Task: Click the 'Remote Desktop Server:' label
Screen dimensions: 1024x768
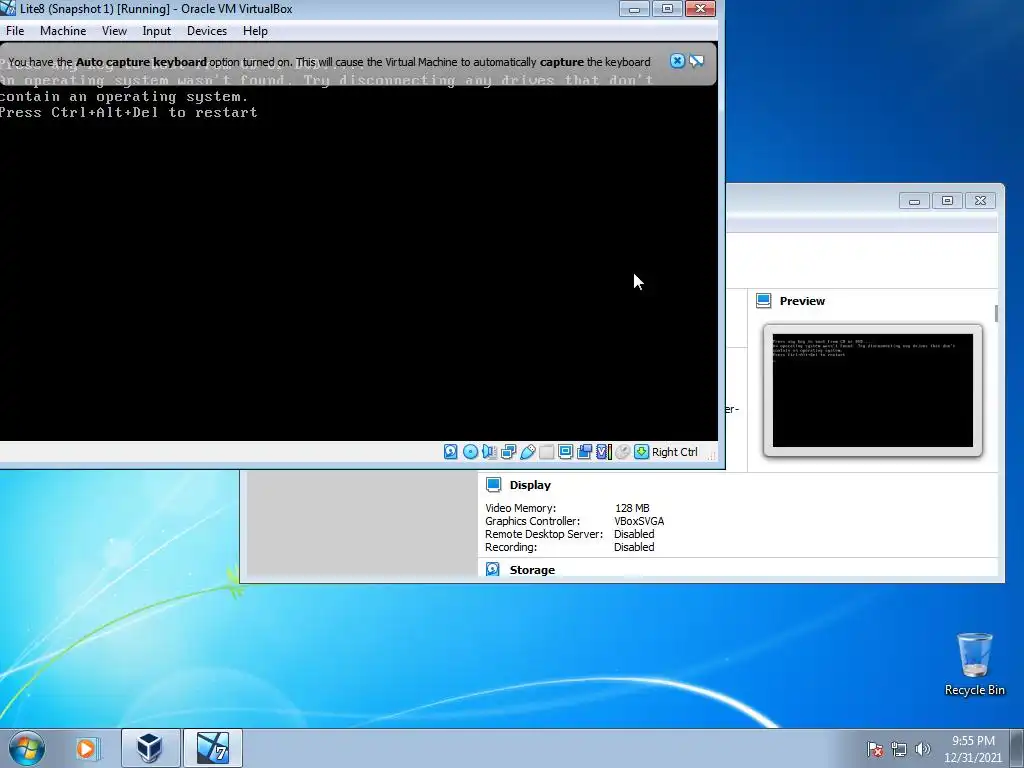Action: click(544, 534)
